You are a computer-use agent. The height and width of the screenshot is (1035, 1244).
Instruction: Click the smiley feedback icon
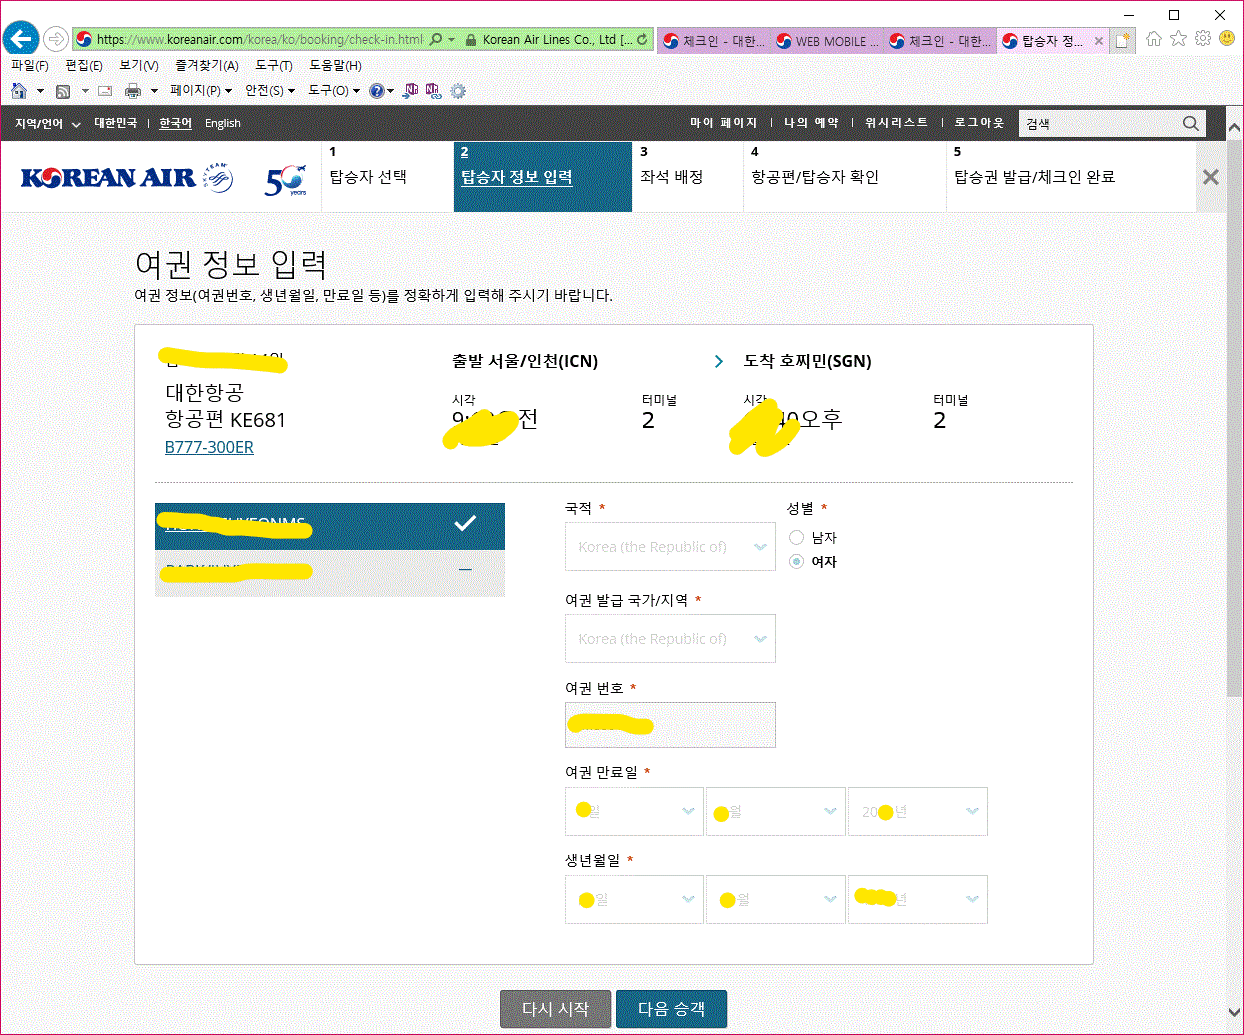[x=1227, y=38]
